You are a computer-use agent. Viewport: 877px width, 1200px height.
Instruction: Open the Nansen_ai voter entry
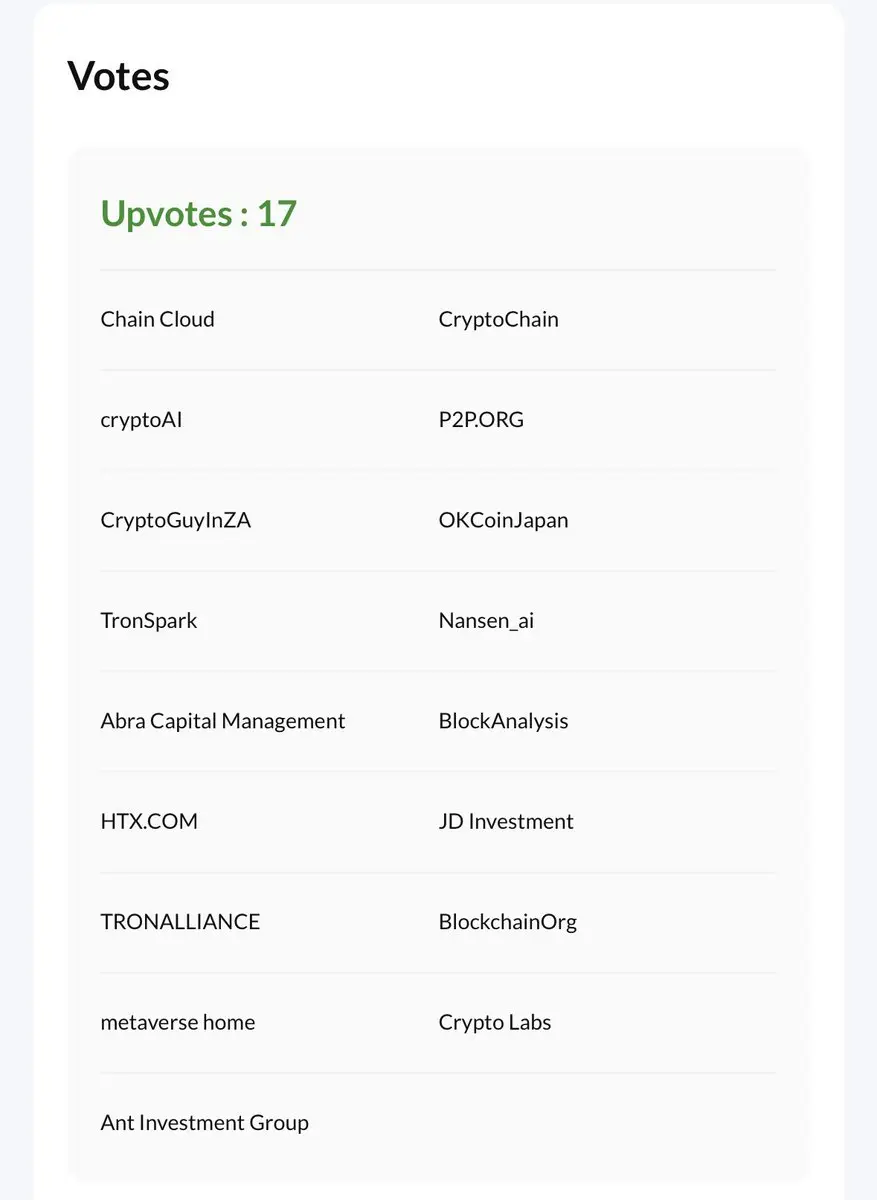click(486, 621)
